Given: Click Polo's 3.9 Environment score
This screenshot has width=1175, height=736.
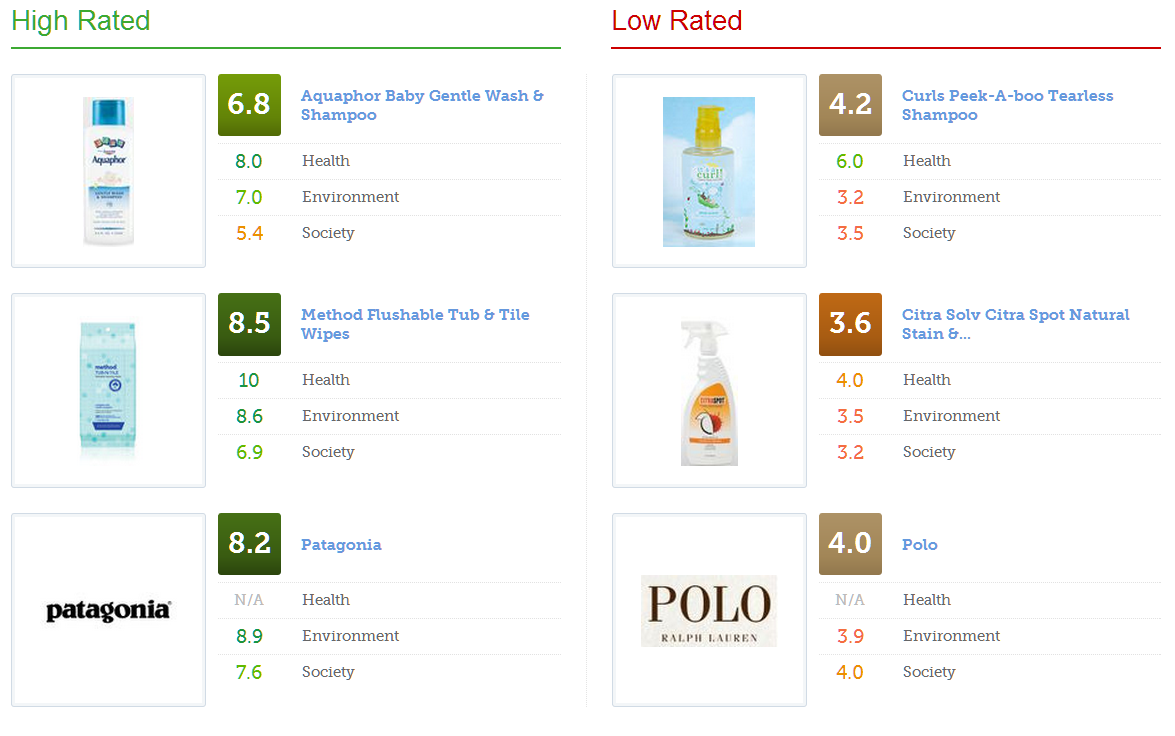Looking at the screenshot, I should pyautogui.click(x=851, y=636).
